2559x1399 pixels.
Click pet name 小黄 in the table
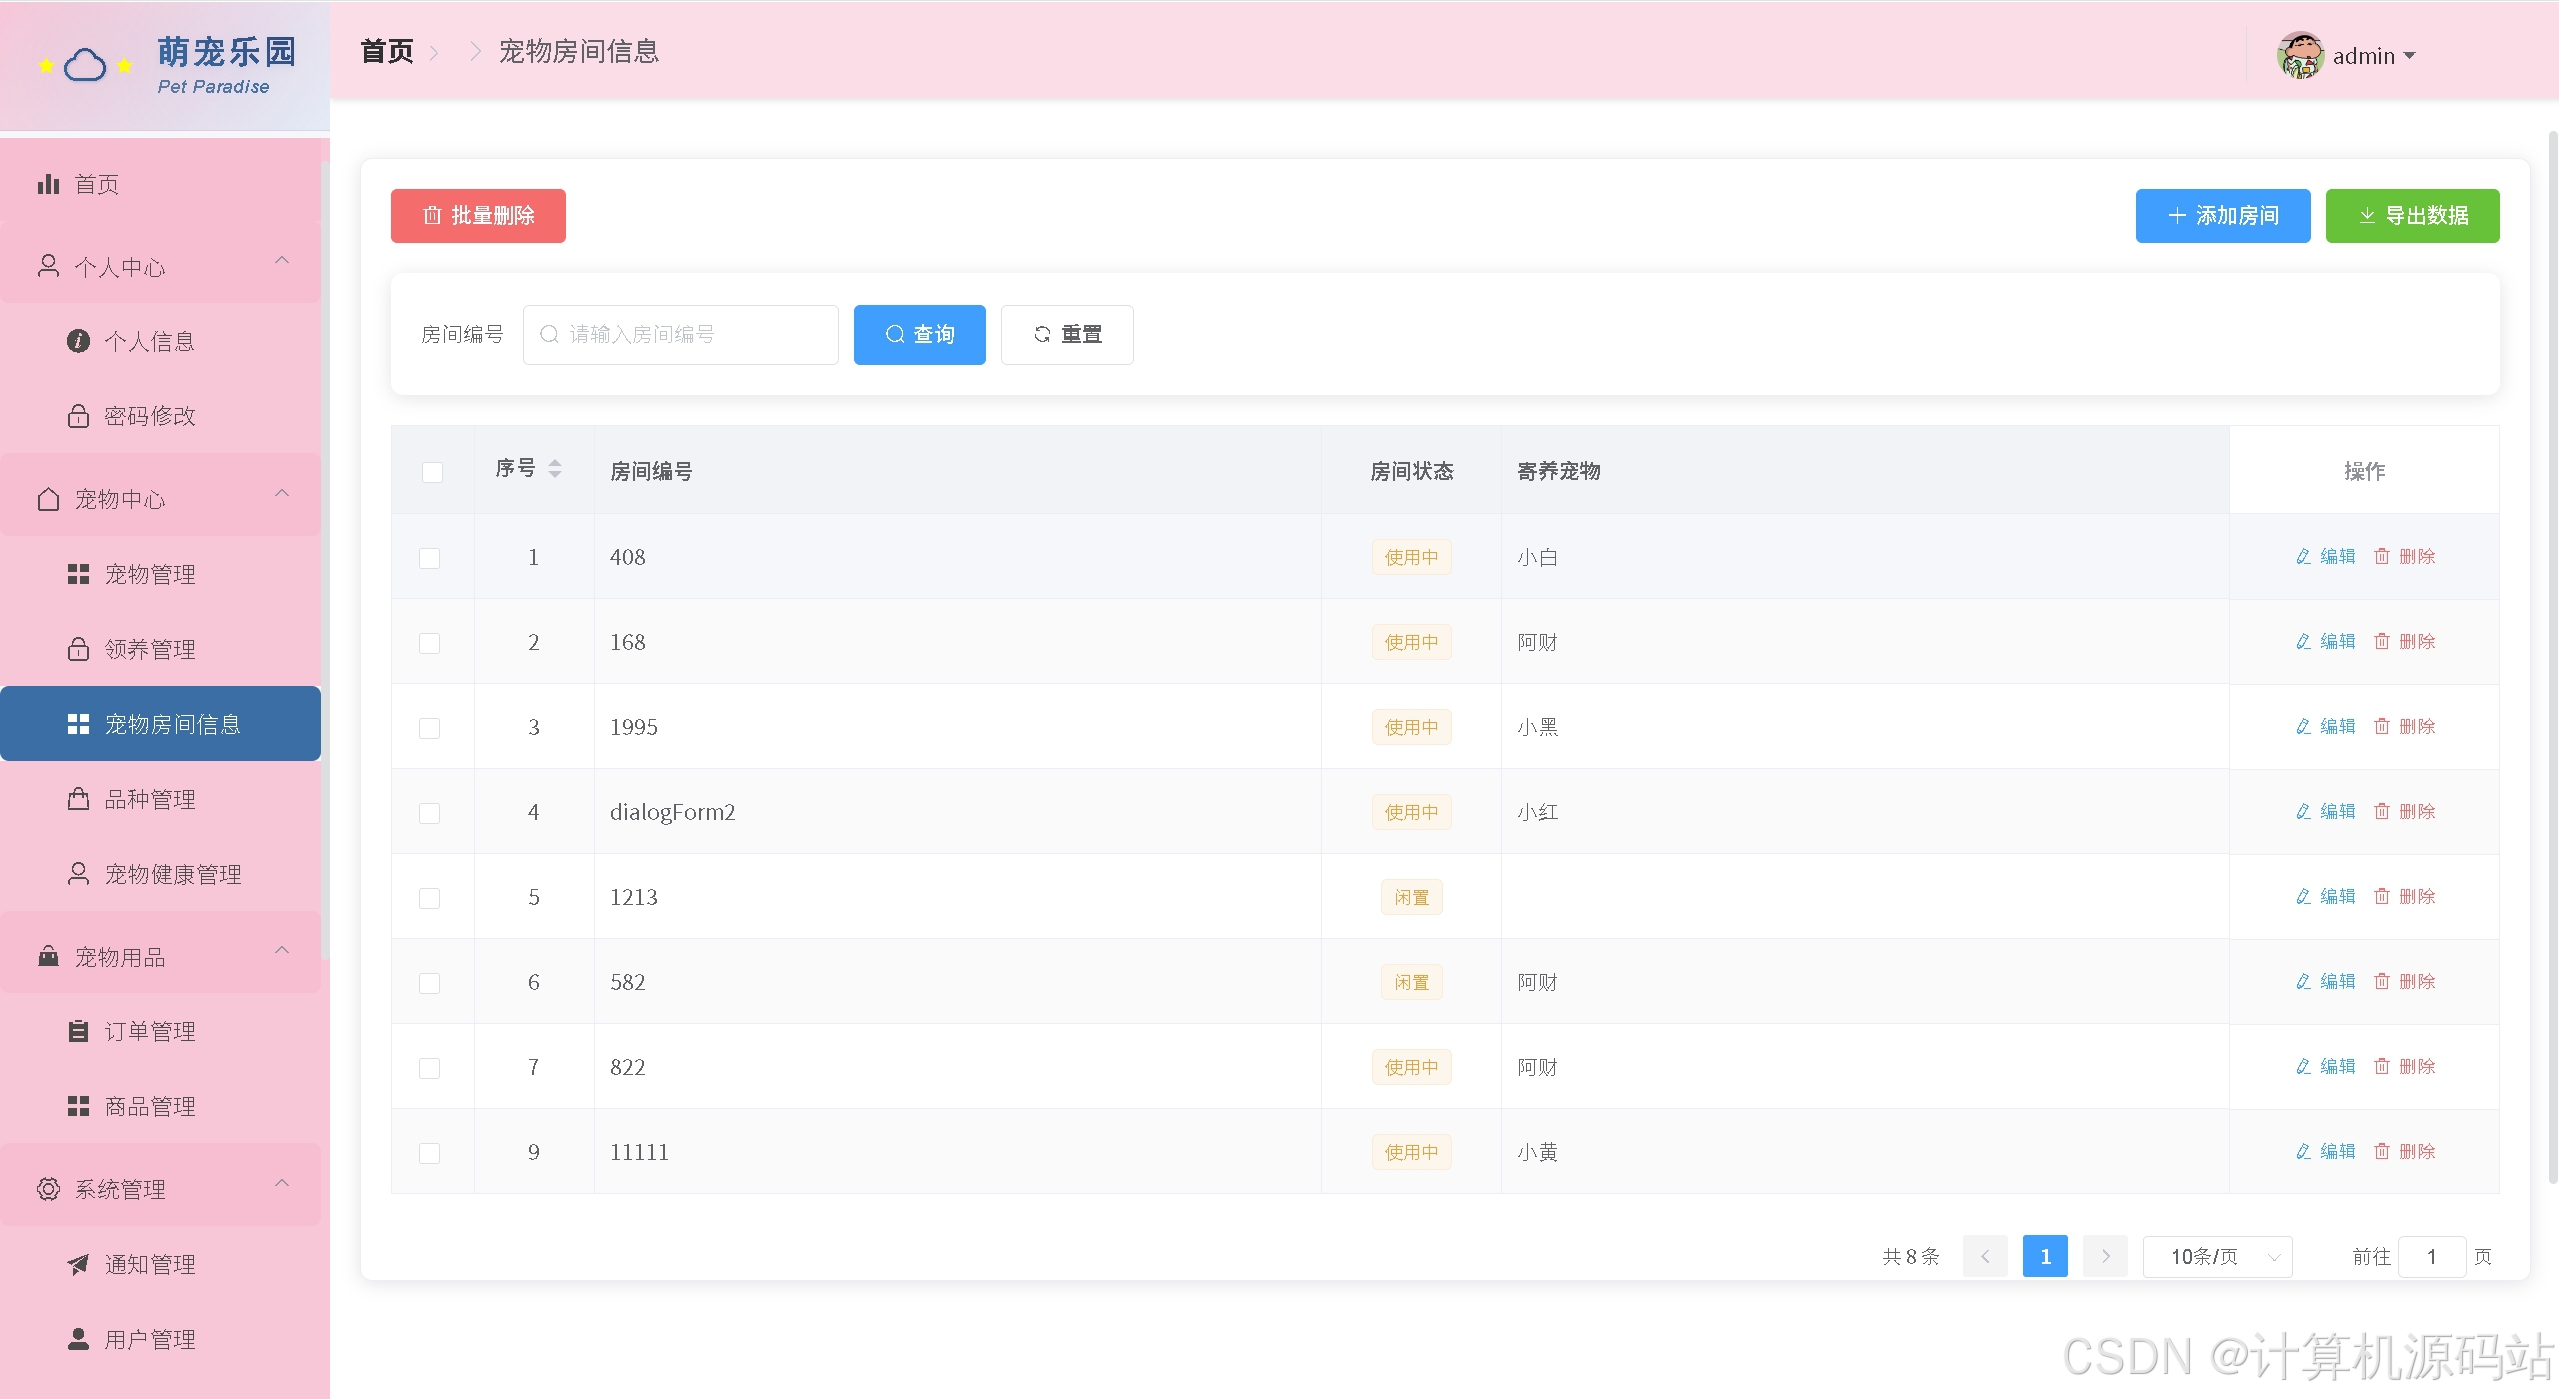click(x=1537, y=1152)
